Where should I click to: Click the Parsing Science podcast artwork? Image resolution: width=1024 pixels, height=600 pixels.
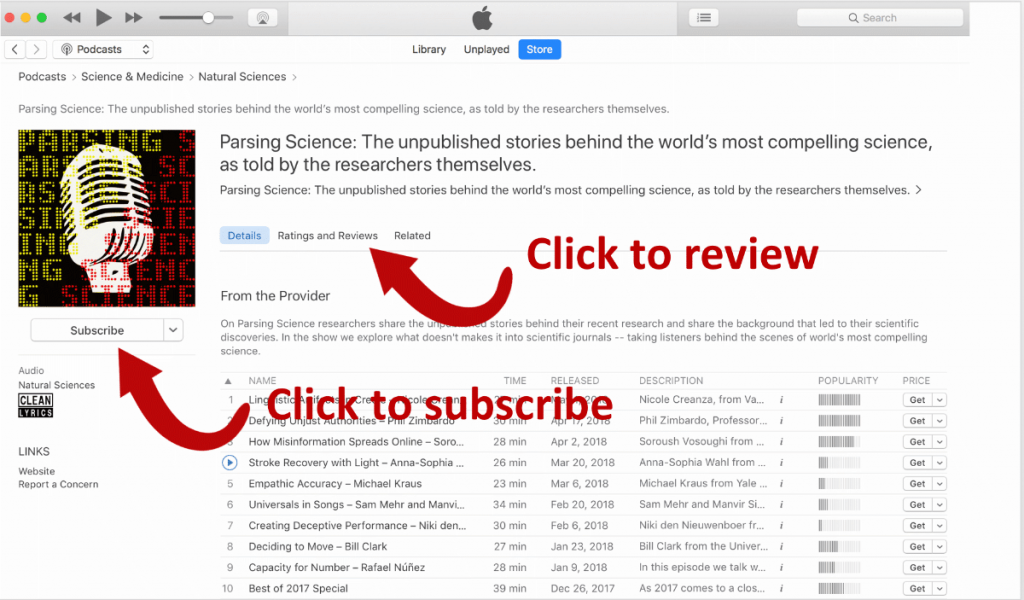[106, 218]
